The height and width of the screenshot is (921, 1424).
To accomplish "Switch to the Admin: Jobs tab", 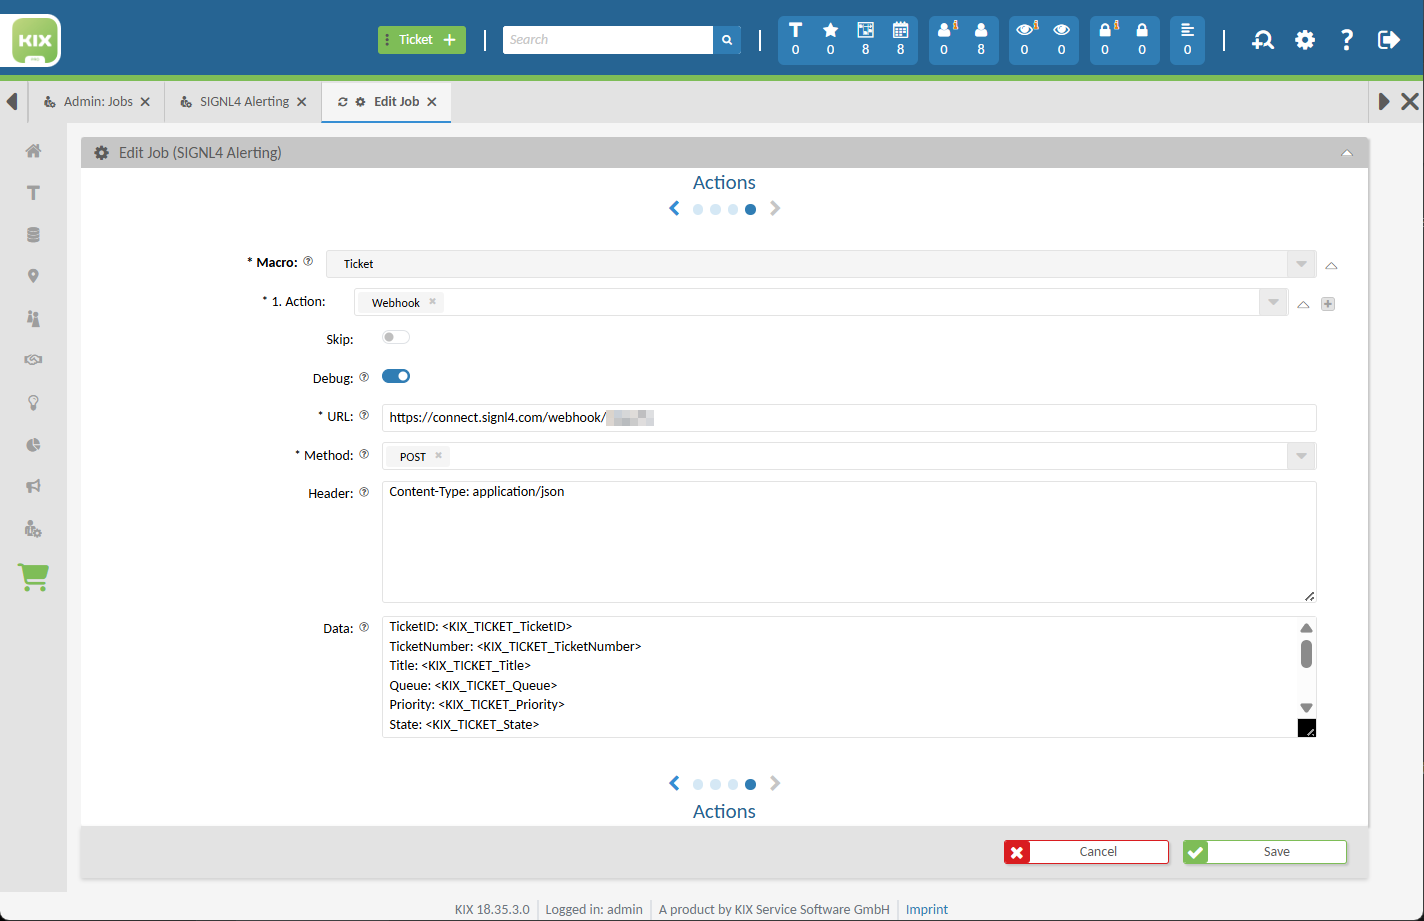I will click(97, 102).
